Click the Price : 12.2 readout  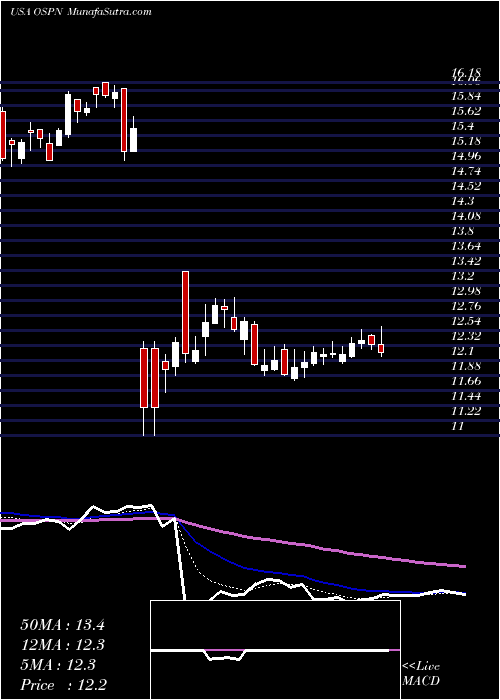pos(64,685)
